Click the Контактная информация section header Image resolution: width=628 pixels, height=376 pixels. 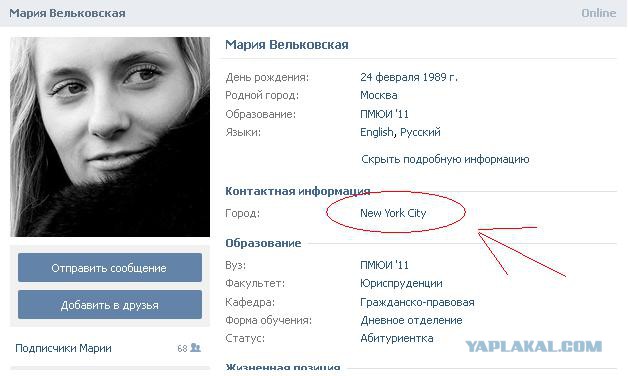298,191
